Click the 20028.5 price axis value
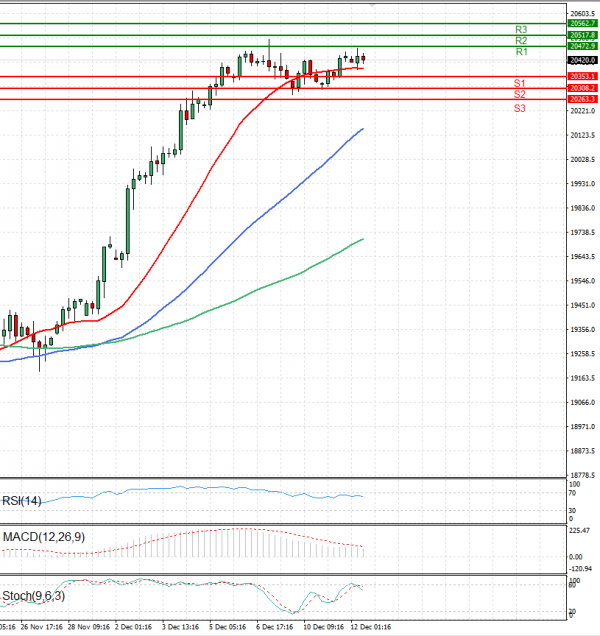The image size is (600, 636). pos(583,159)
